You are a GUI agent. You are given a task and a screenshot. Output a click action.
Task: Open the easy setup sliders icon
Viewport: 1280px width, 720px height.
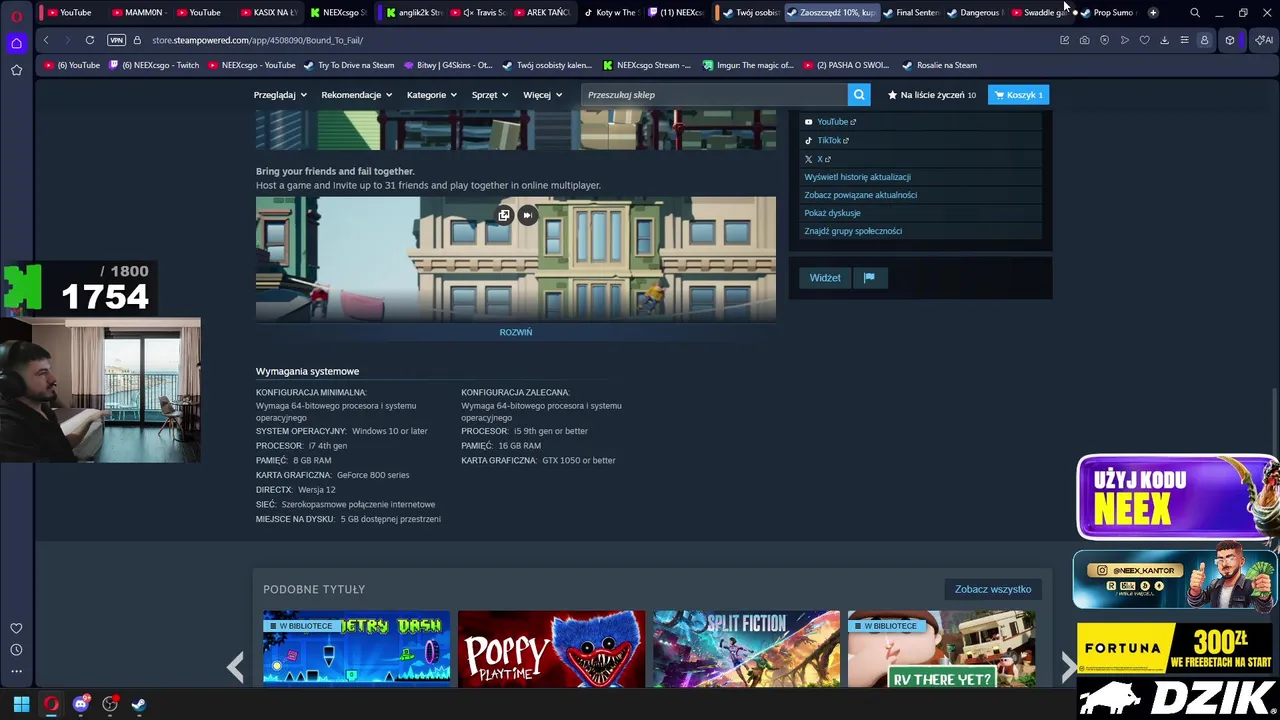pos(1184,40)
